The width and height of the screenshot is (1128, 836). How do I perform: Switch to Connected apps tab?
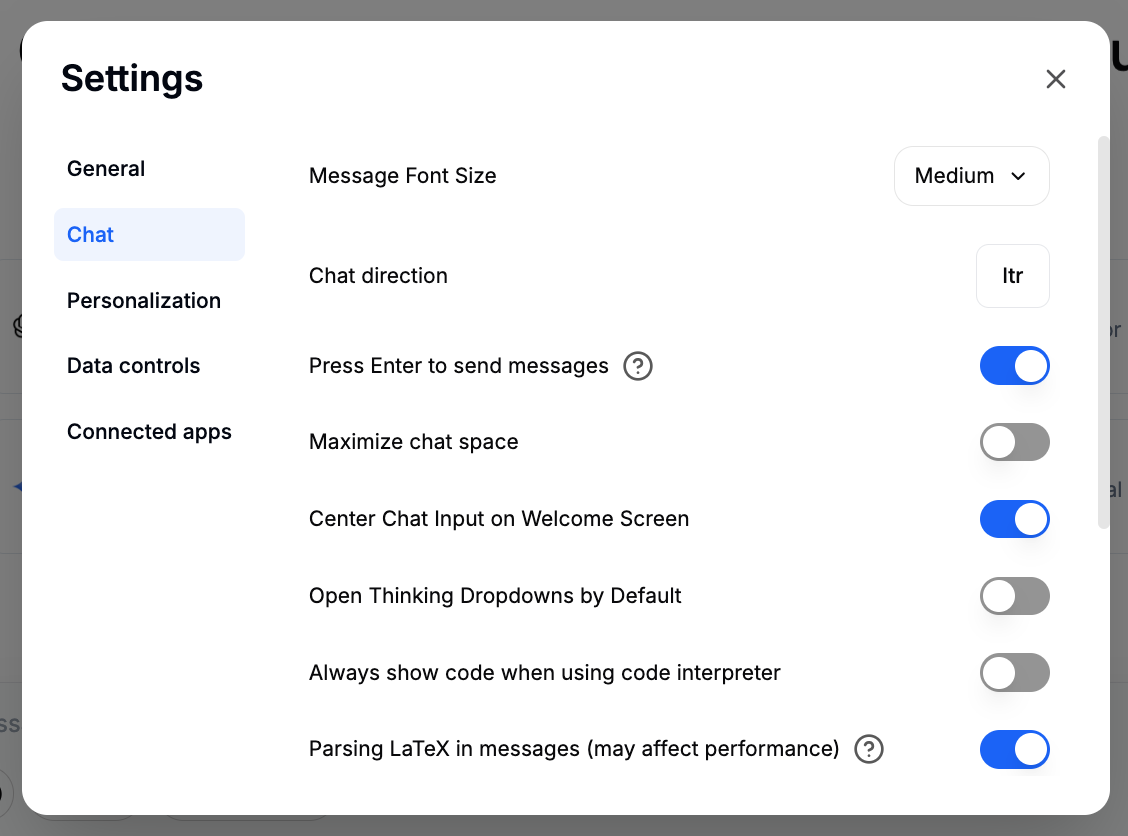tap(149, 432)
